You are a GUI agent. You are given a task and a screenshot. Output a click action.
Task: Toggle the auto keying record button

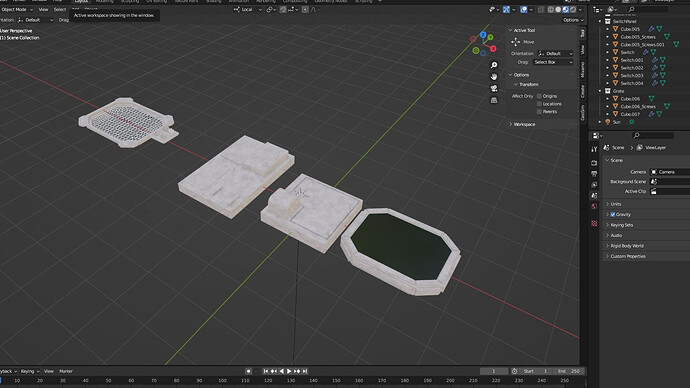click(248, 371)
